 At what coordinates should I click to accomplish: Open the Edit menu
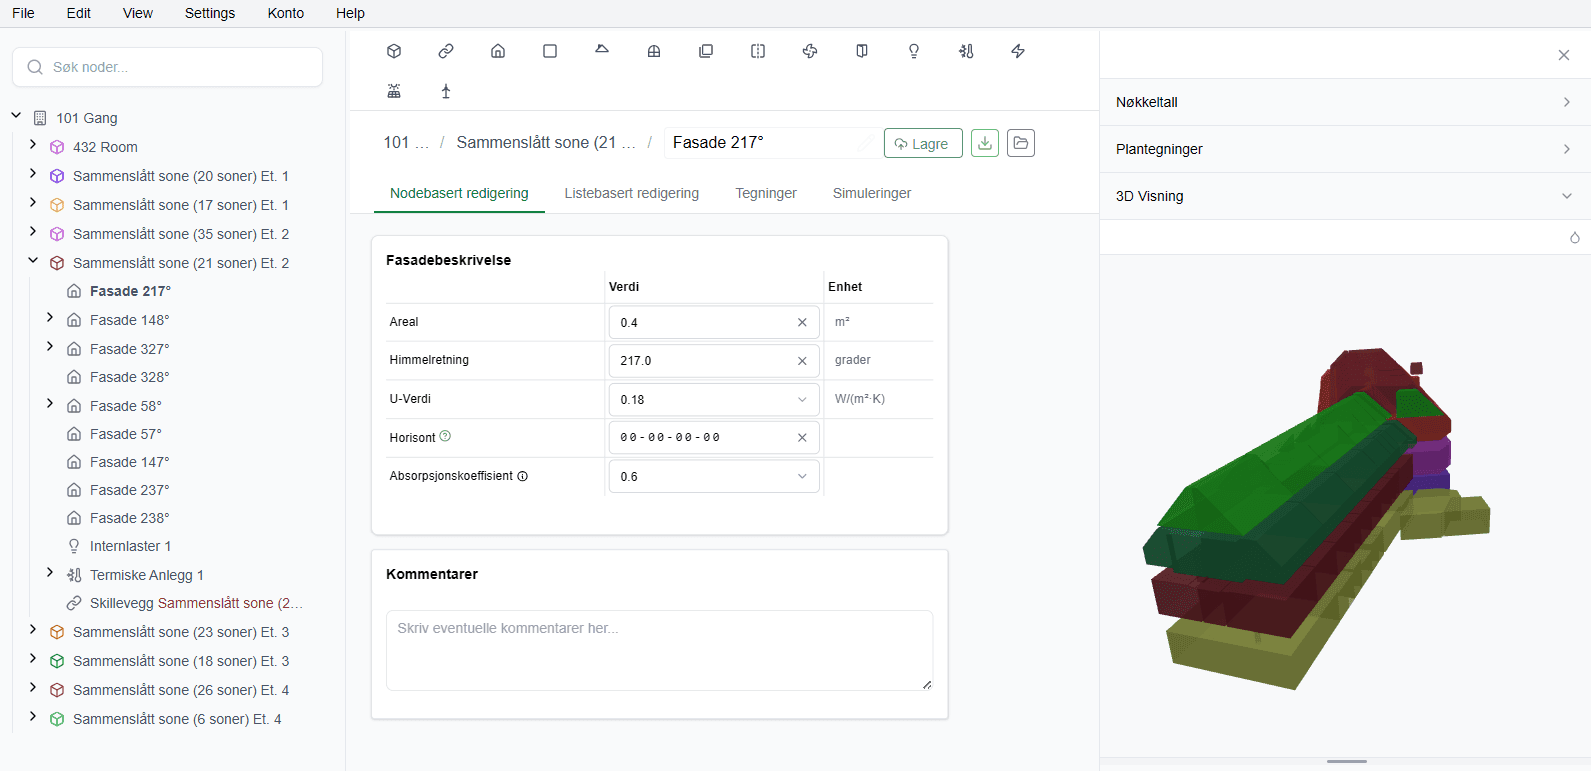pyautogui.click(x=79, y=13)
